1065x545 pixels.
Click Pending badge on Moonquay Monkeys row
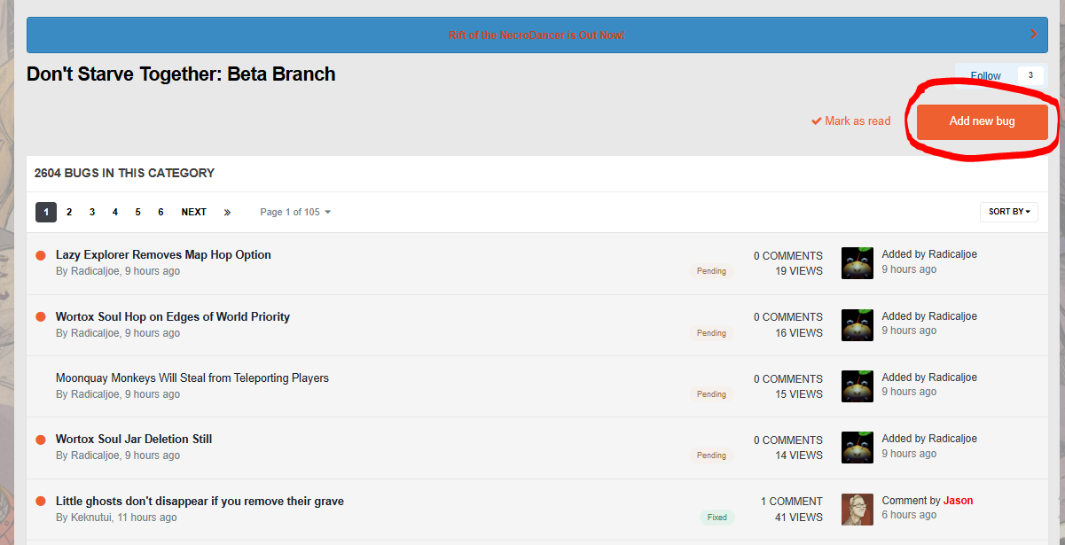tap(711, 394)
